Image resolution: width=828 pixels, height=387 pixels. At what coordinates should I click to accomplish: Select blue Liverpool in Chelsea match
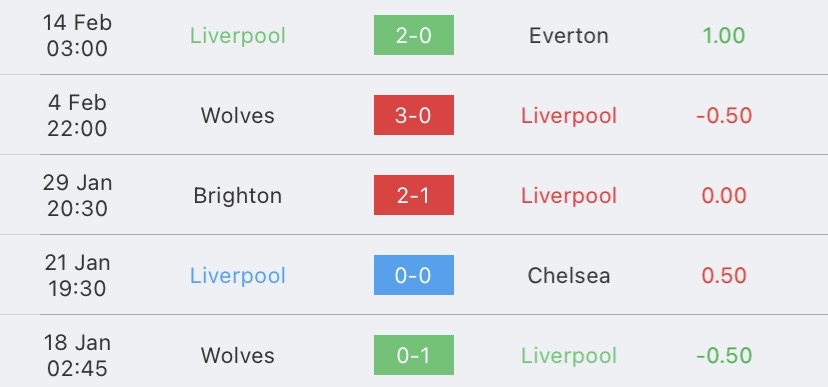coord(238,276)
